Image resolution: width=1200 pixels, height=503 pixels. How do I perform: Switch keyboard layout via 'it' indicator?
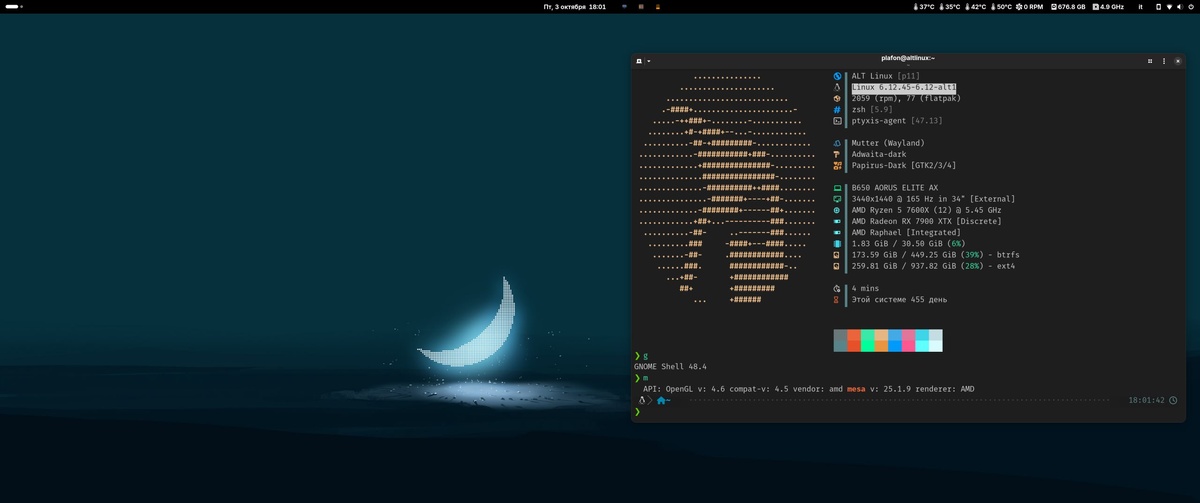coord(1140,7)
